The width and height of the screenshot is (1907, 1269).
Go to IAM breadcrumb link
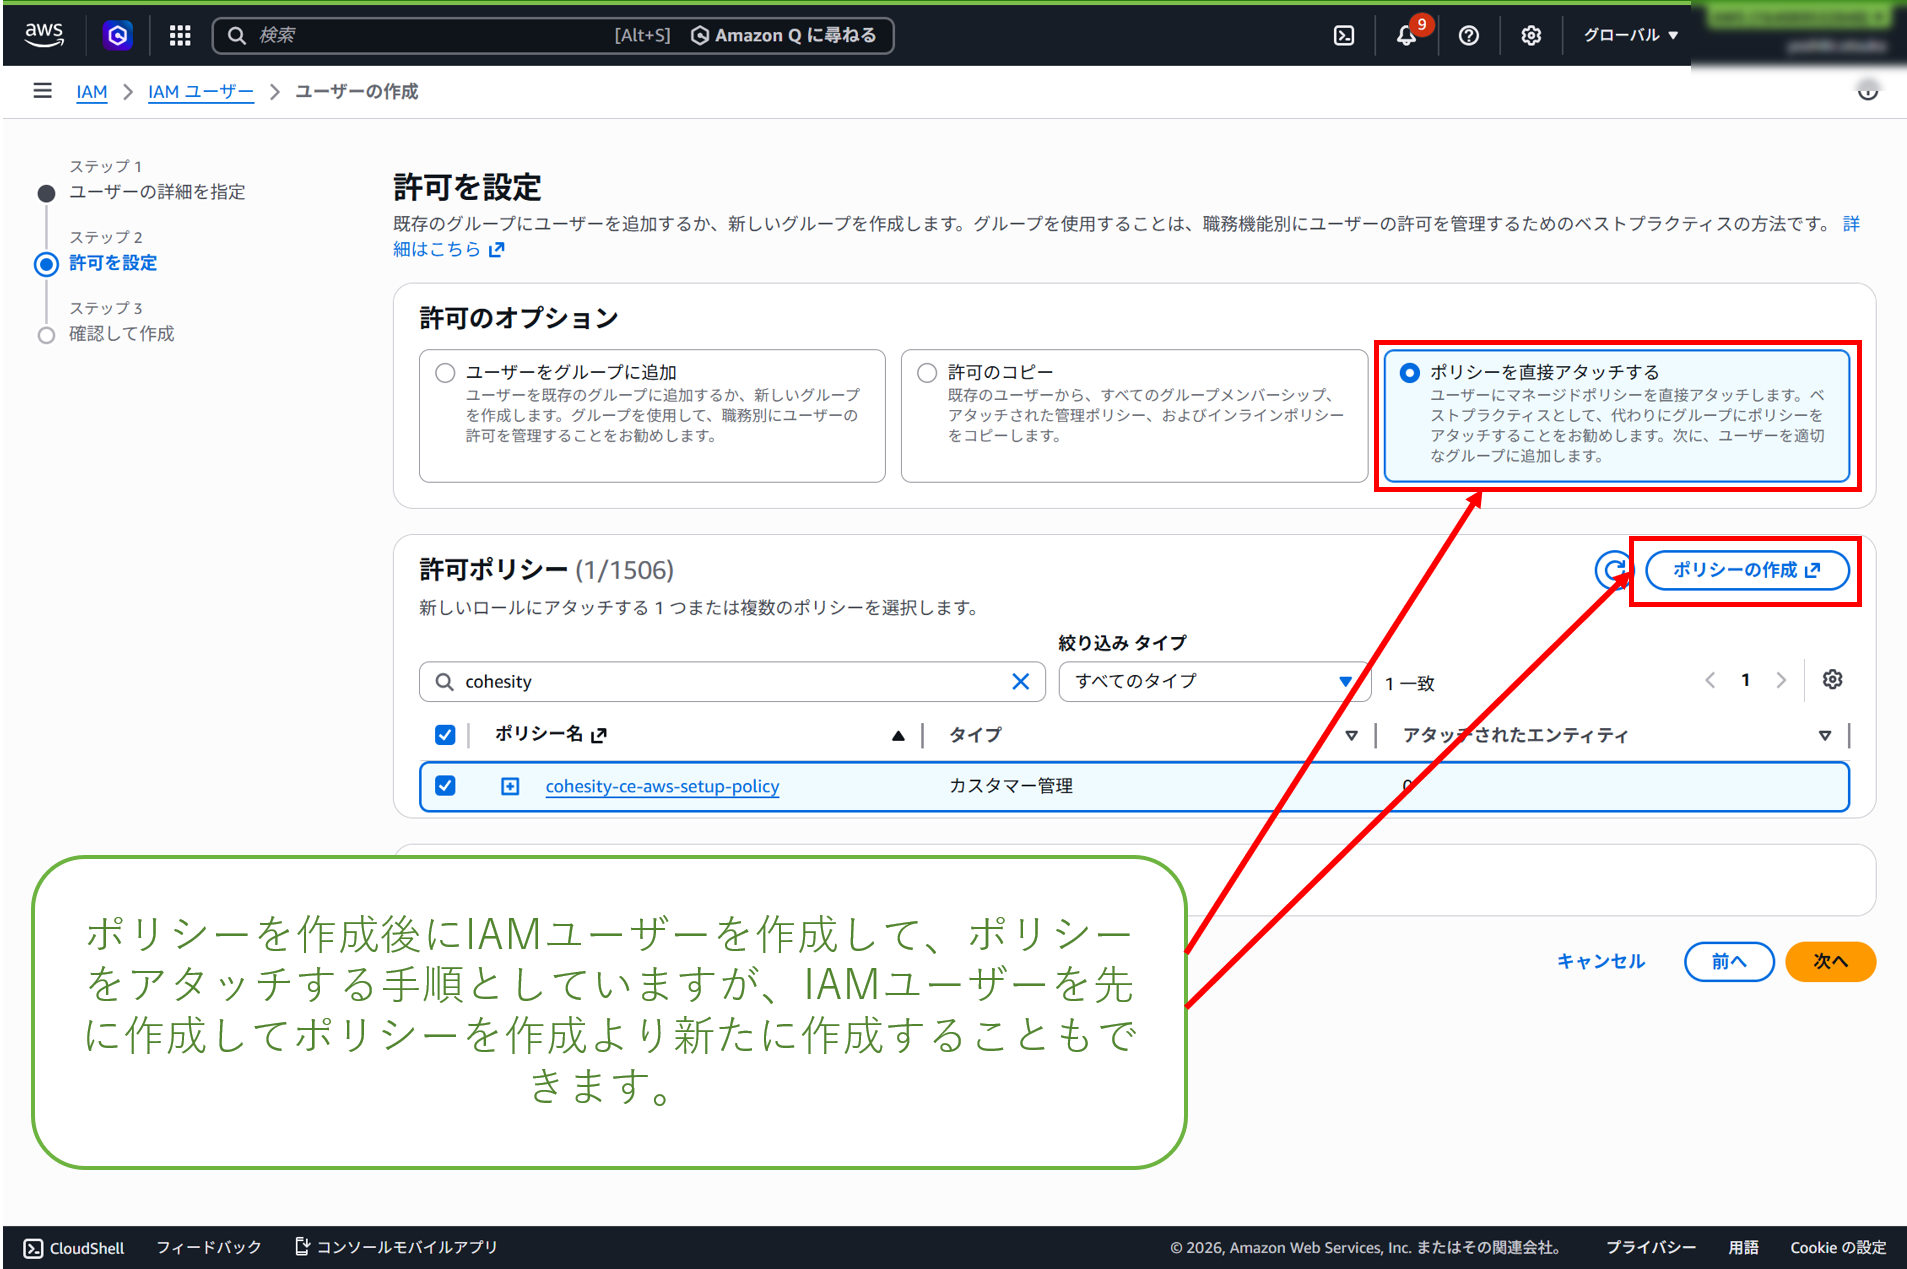(92, 92)
